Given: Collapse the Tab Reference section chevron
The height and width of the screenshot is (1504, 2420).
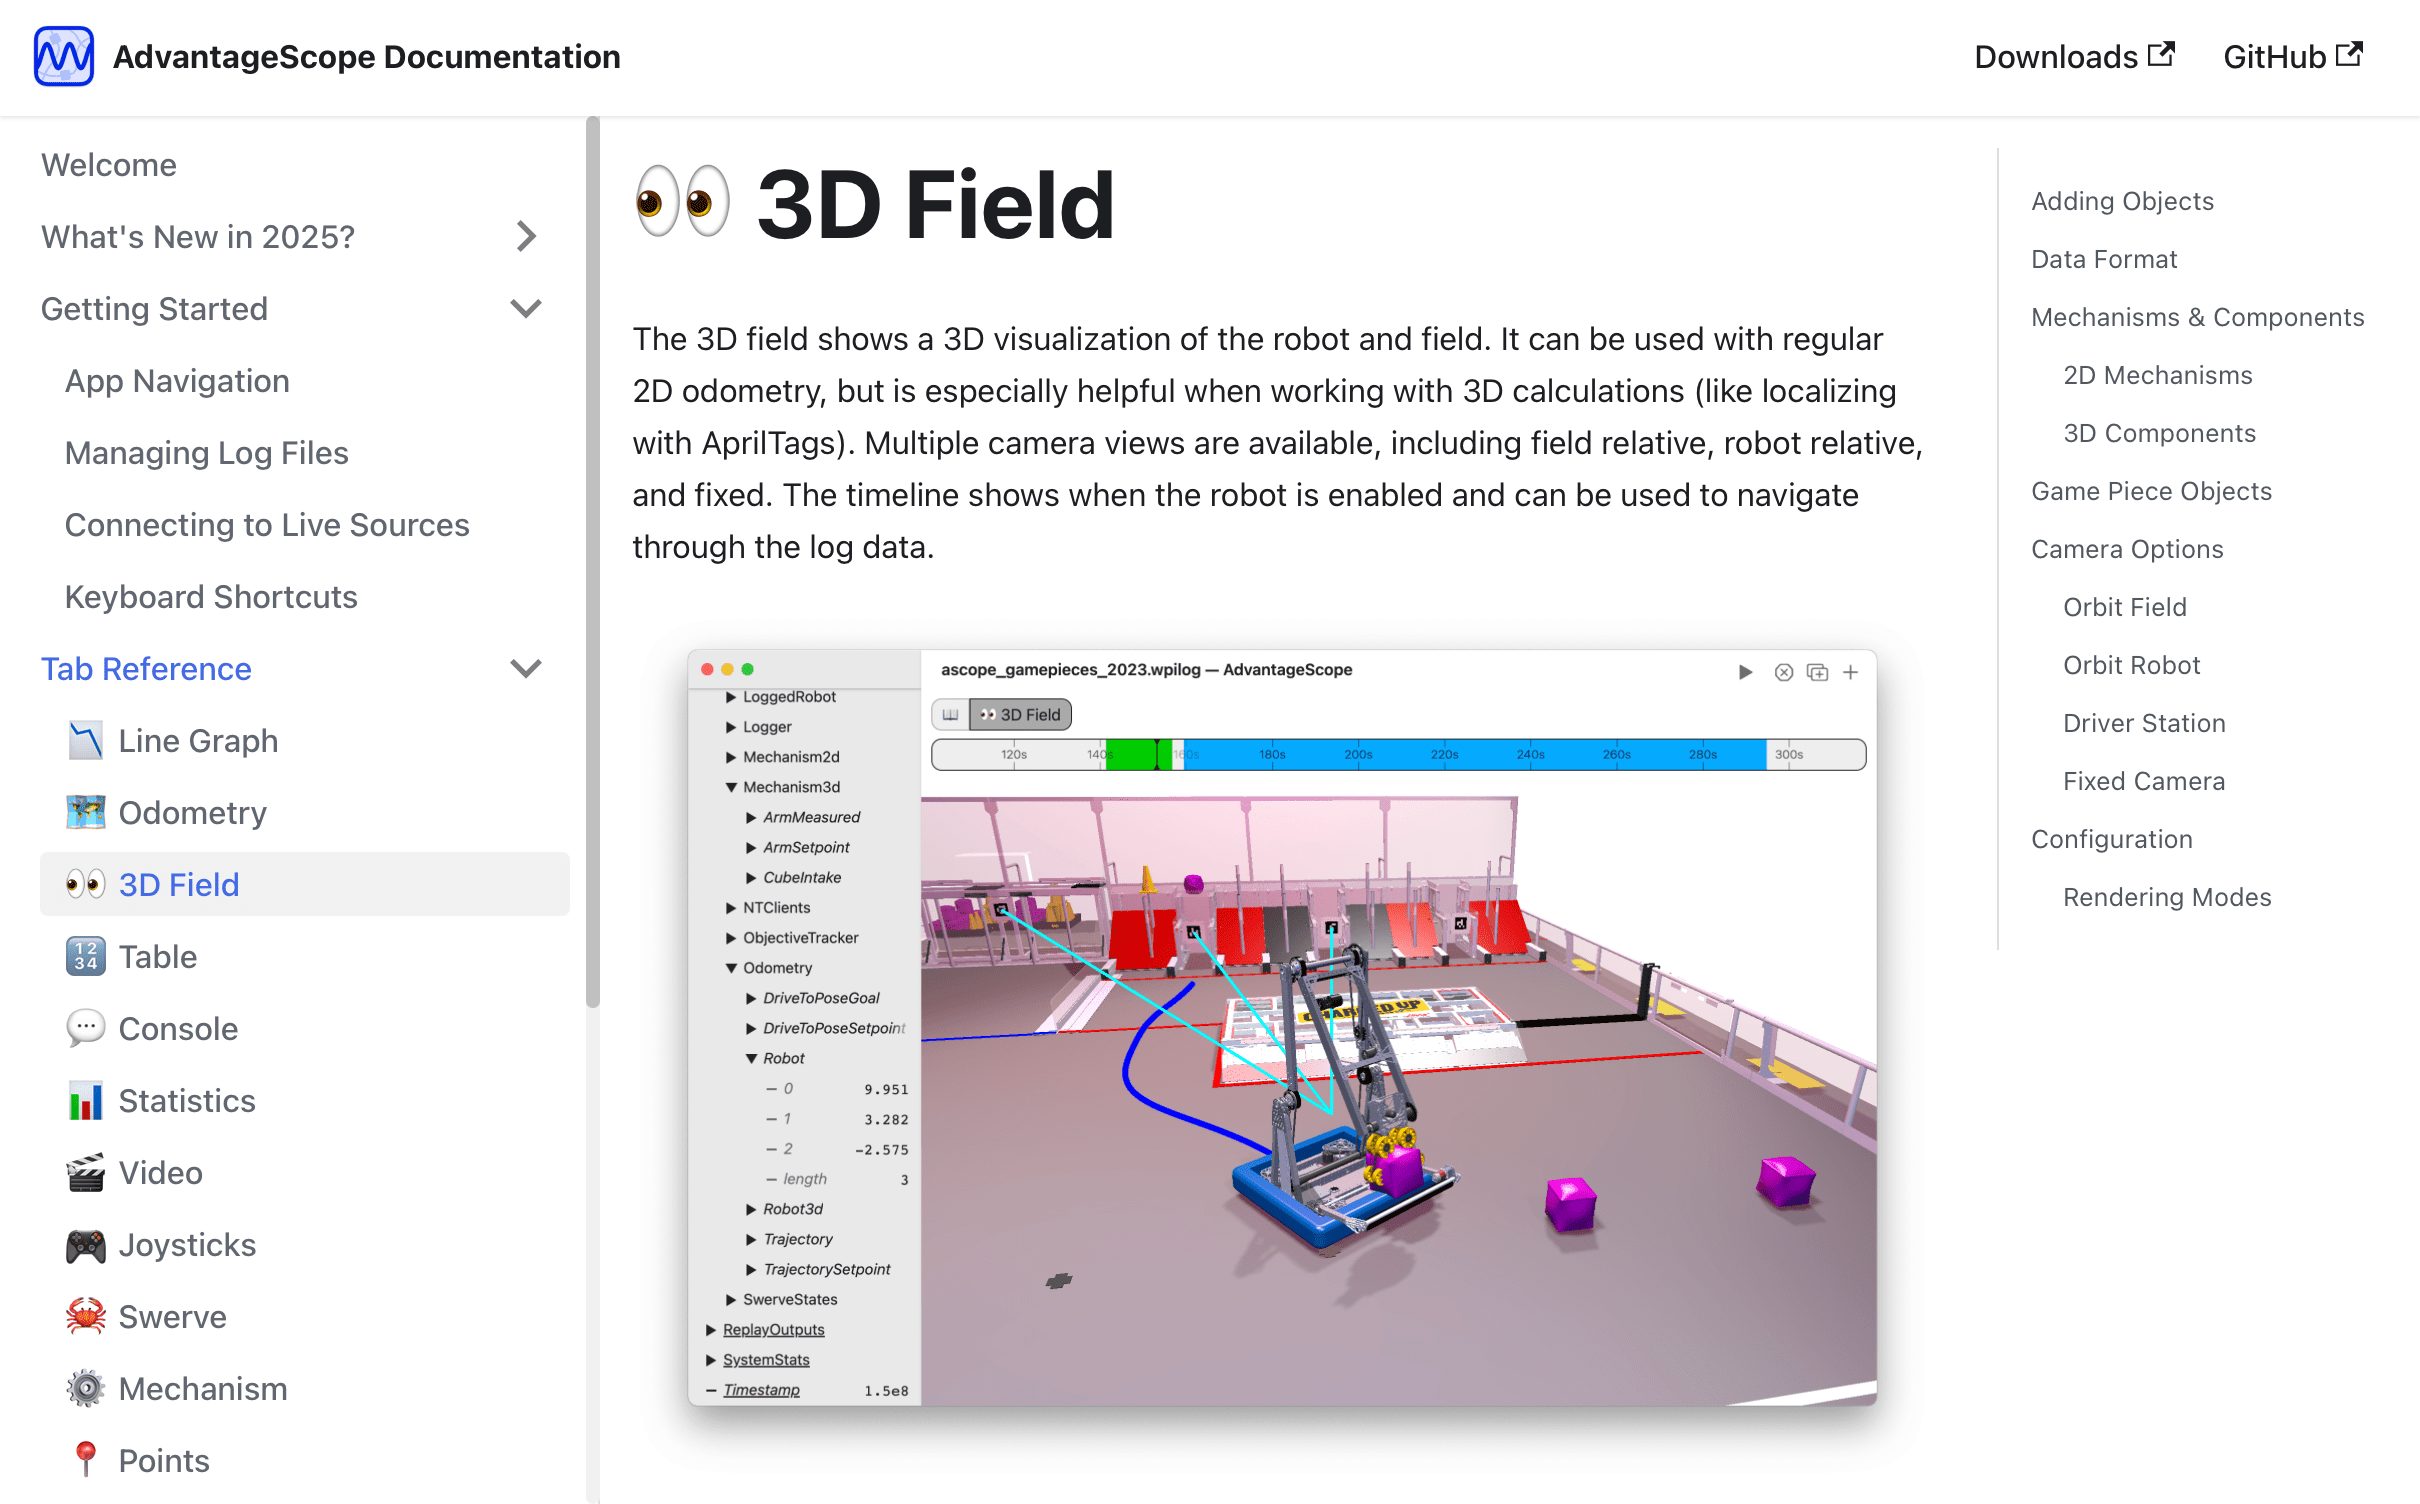Looking at the screenshot, I should [x=526, y=669].
